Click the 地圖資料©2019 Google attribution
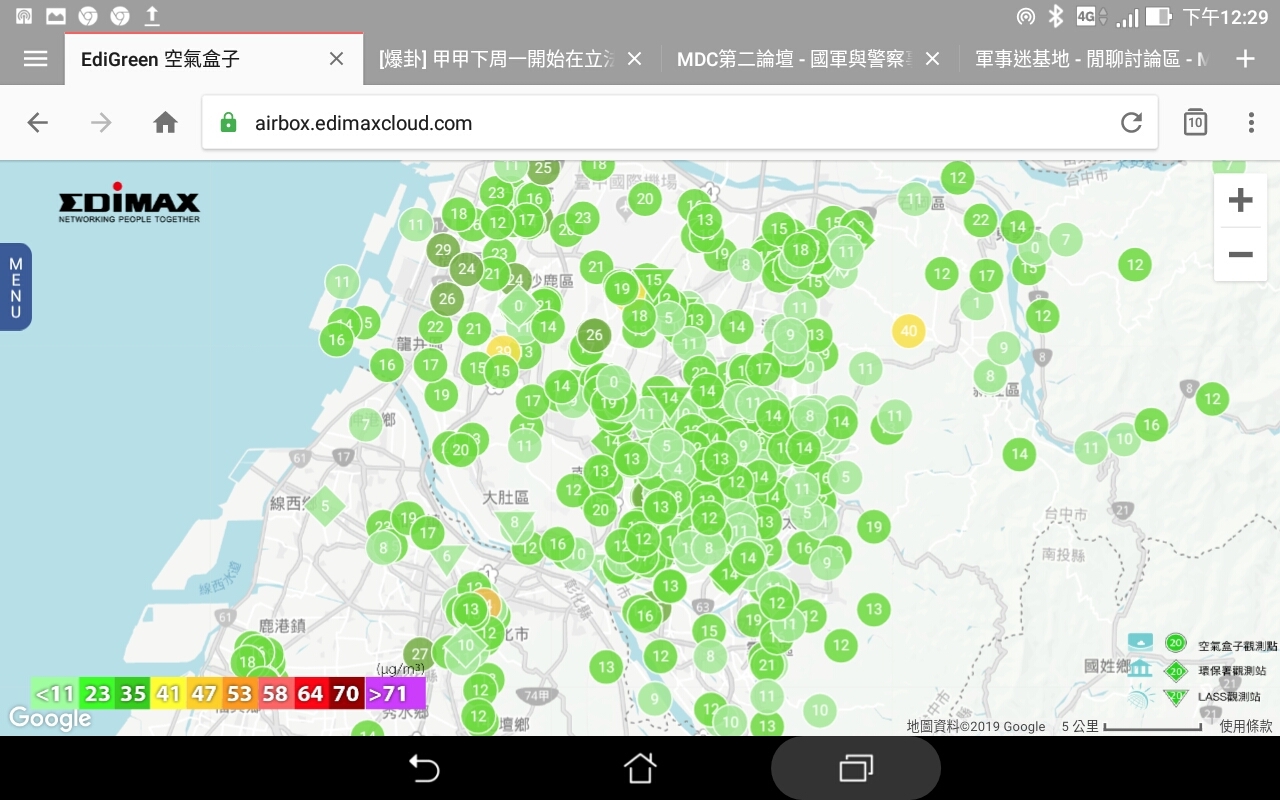Screen dimensions: 1280x800 click(x=976, y=727)
